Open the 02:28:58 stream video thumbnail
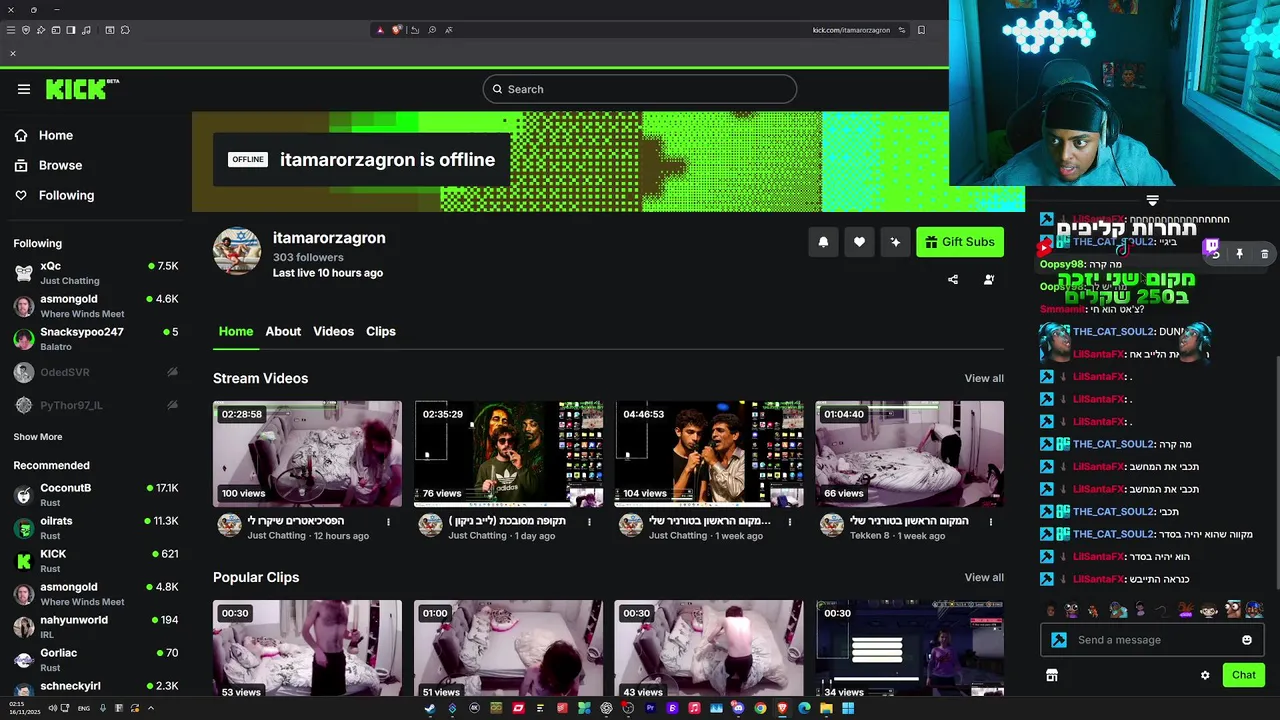This screenshot has height=720, width=1280. (x=307, y=454)
